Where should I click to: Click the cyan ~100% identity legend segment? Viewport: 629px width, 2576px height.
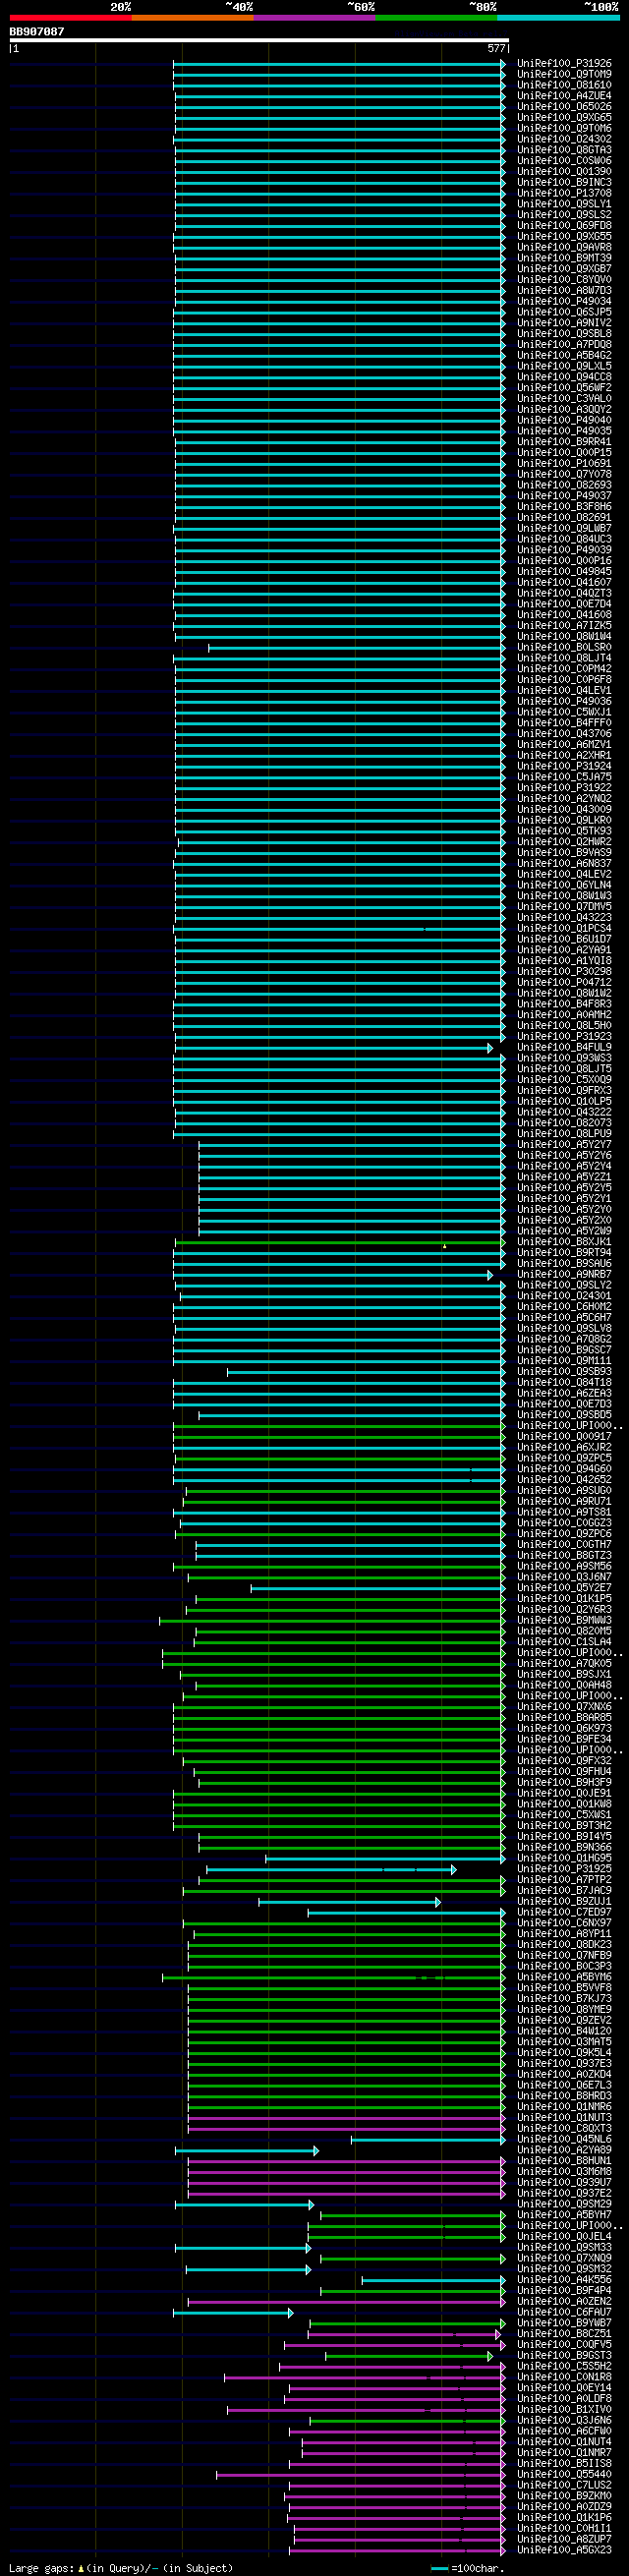pos(558,17)
